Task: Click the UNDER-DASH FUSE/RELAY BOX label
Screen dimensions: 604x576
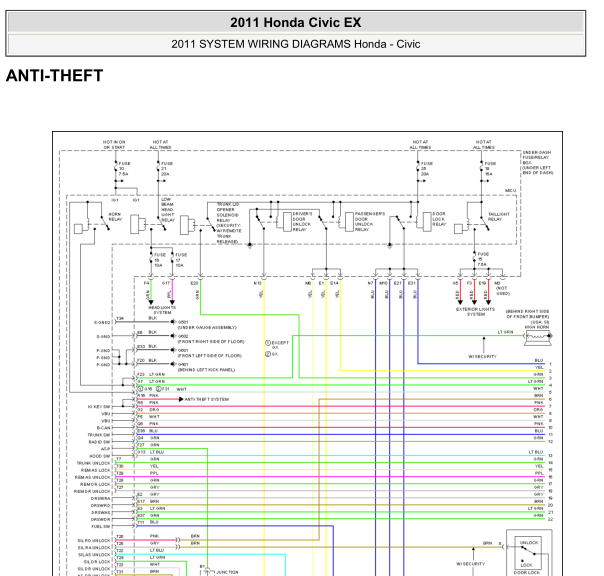Action: click(x=537, y=163)
